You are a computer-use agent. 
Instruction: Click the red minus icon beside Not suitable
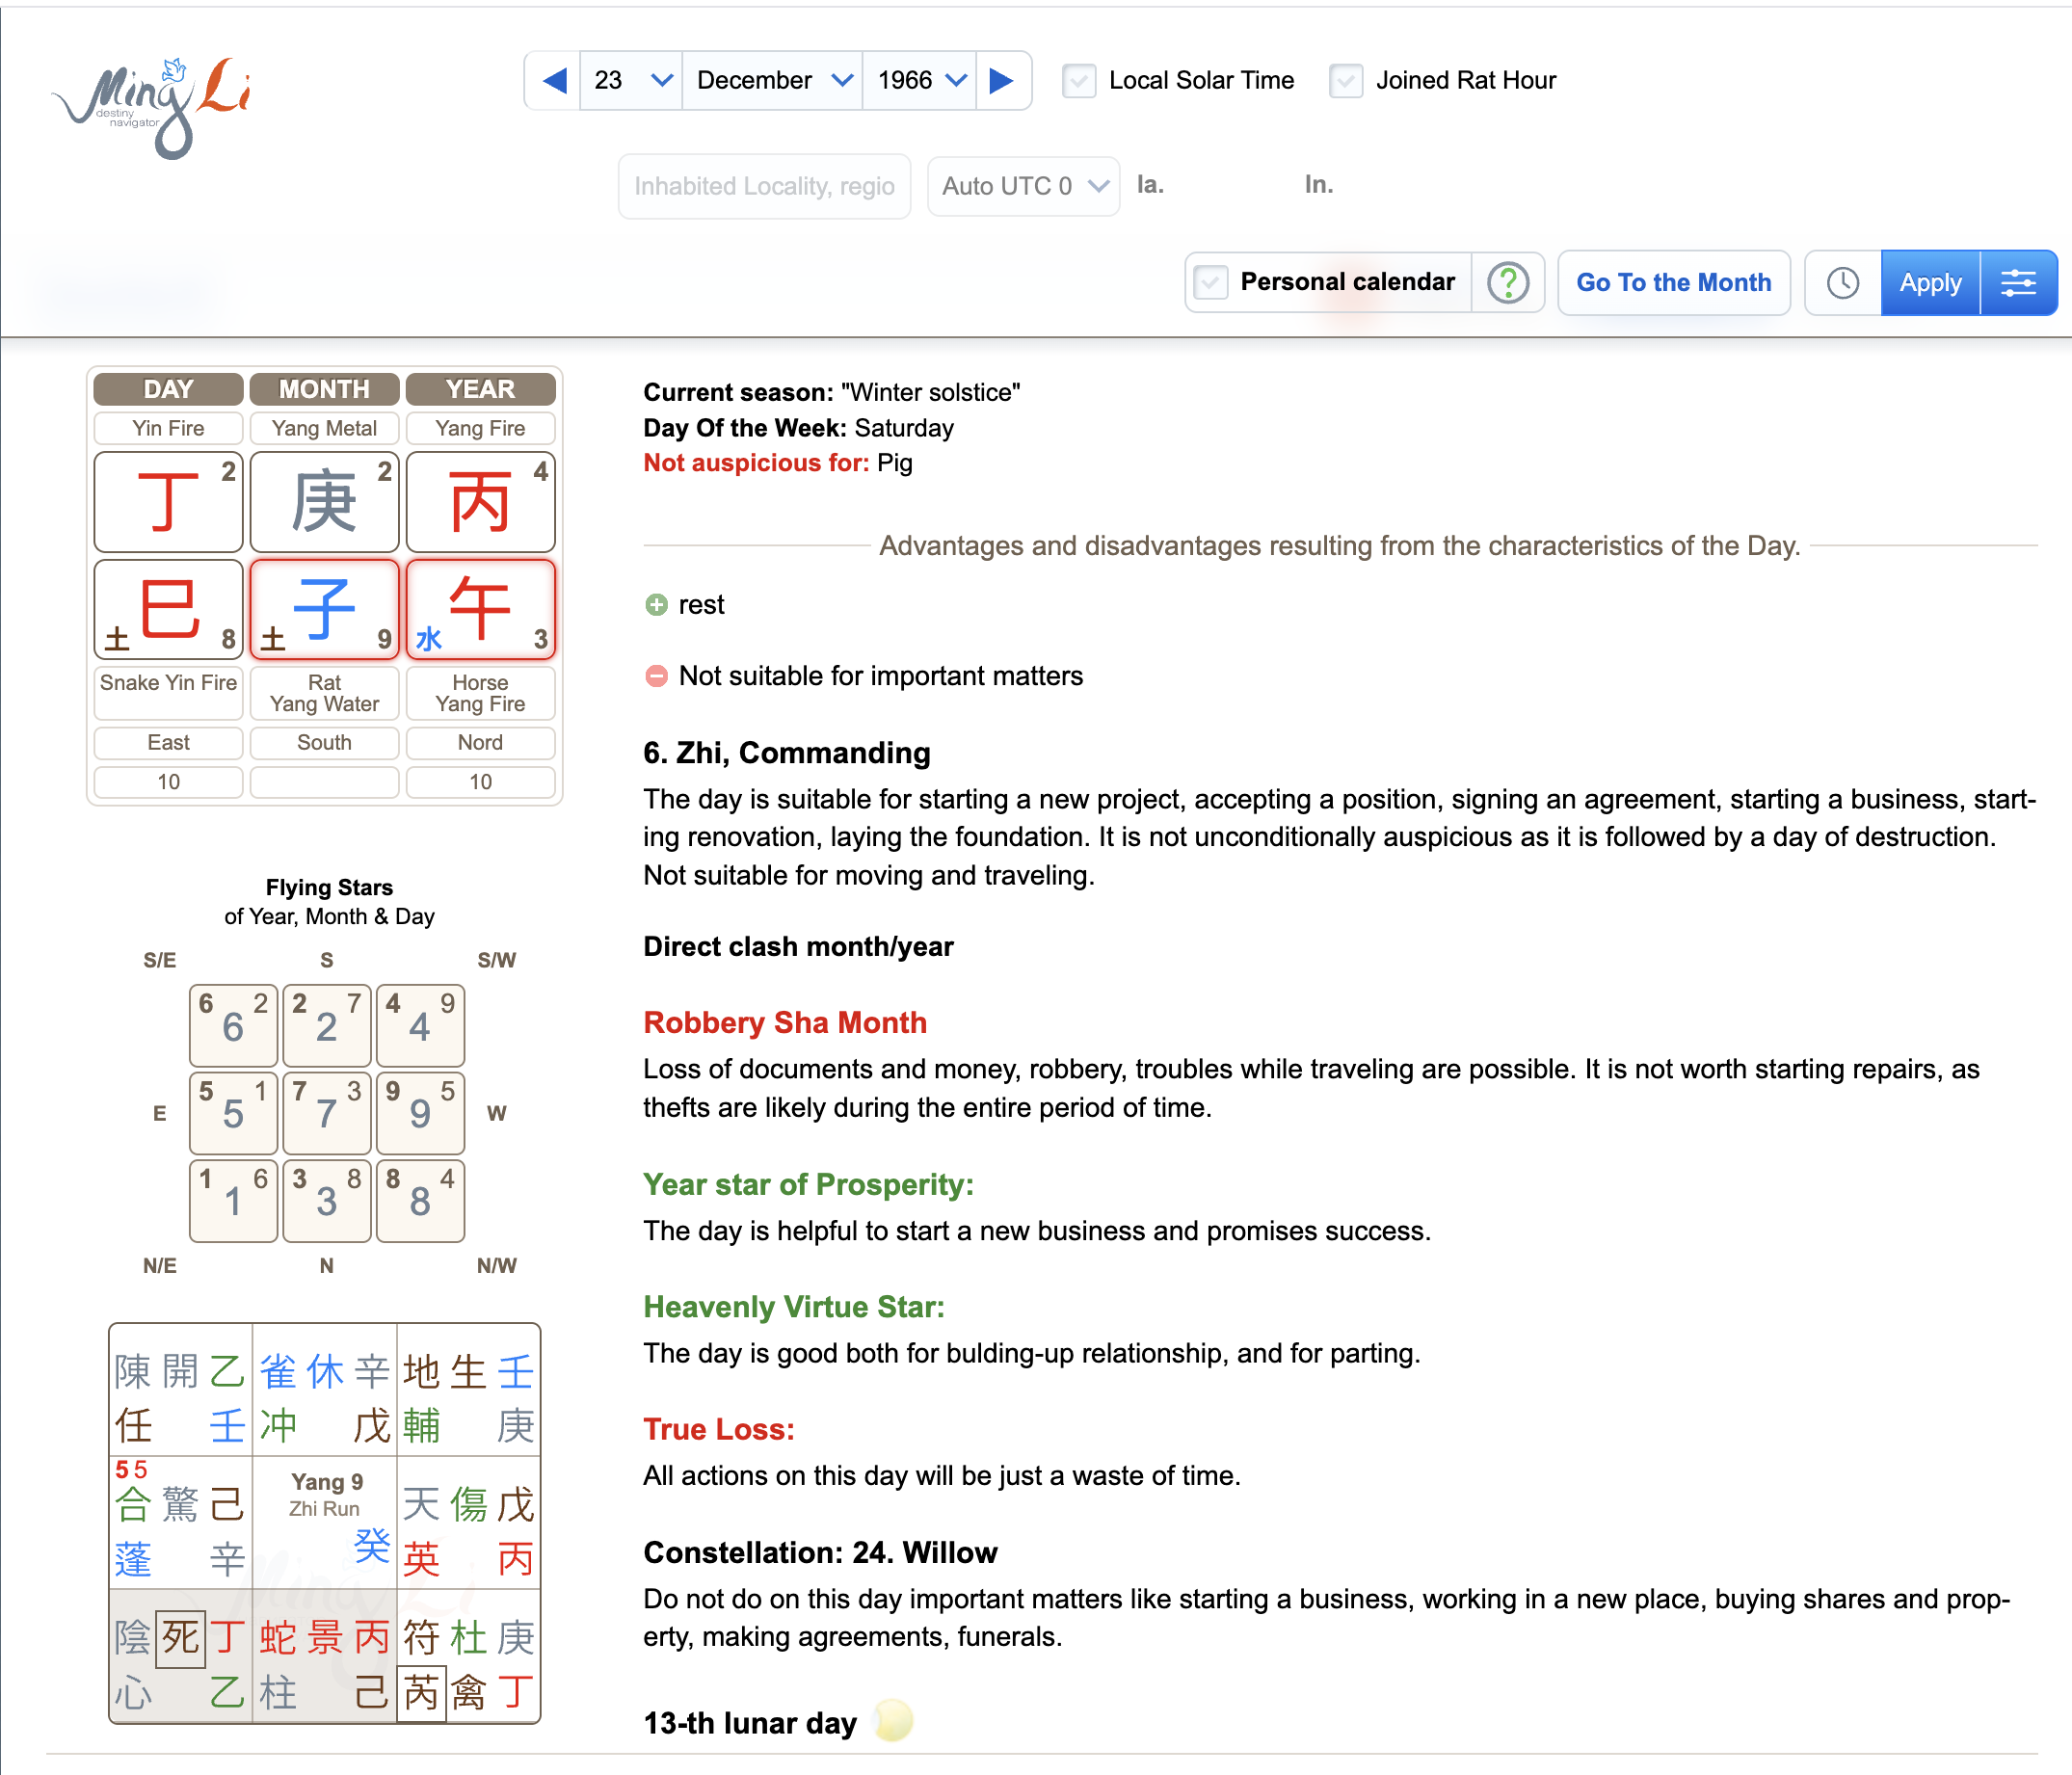[657, 676]
